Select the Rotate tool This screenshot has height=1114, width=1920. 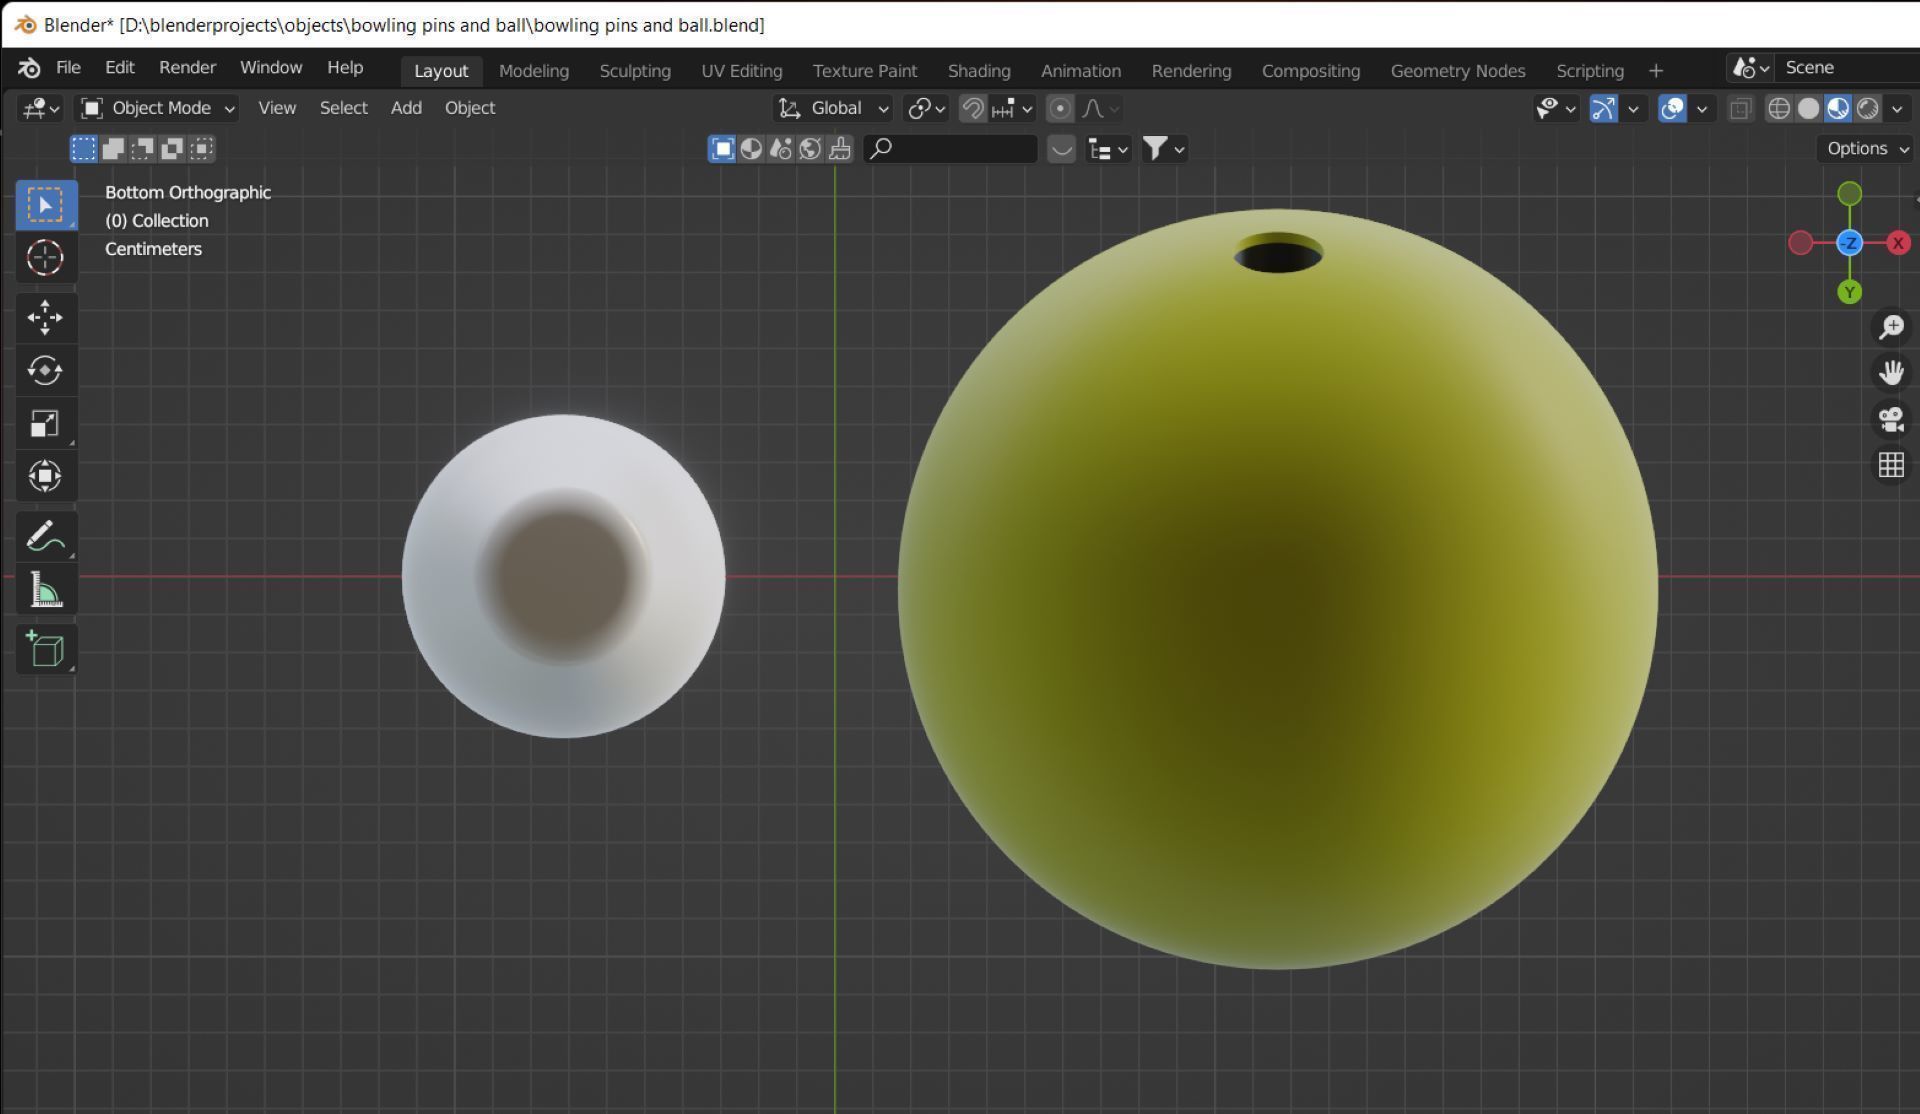45,371
